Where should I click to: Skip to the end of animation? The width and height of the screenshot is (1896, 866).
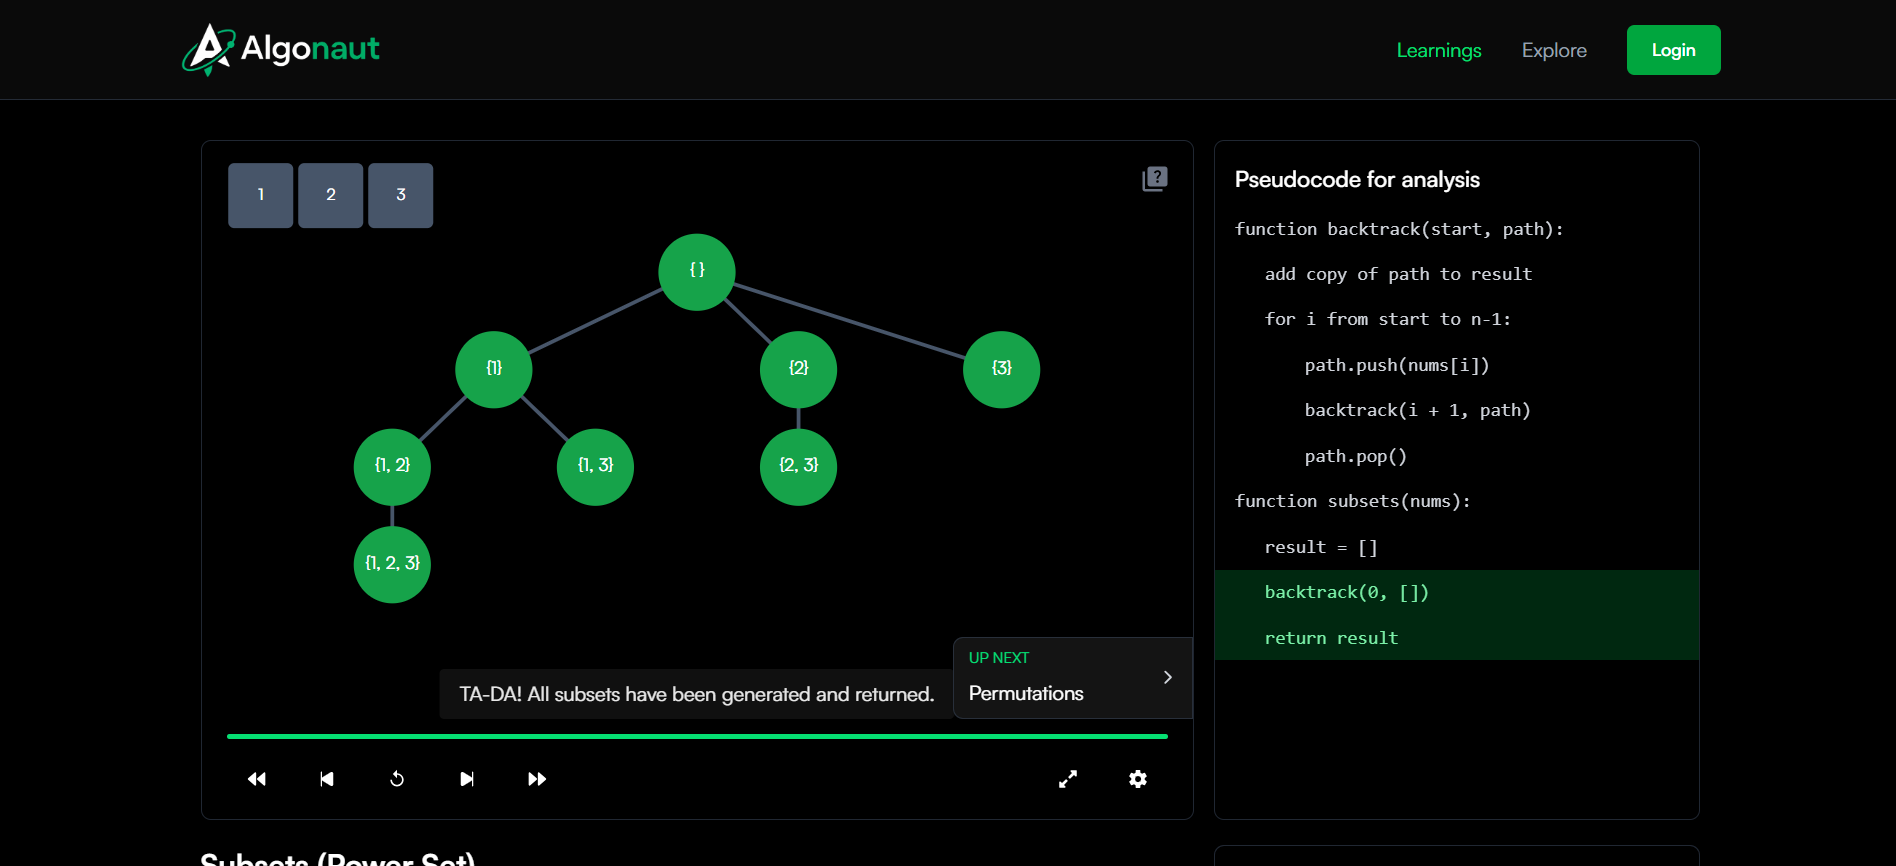point(537,779)
